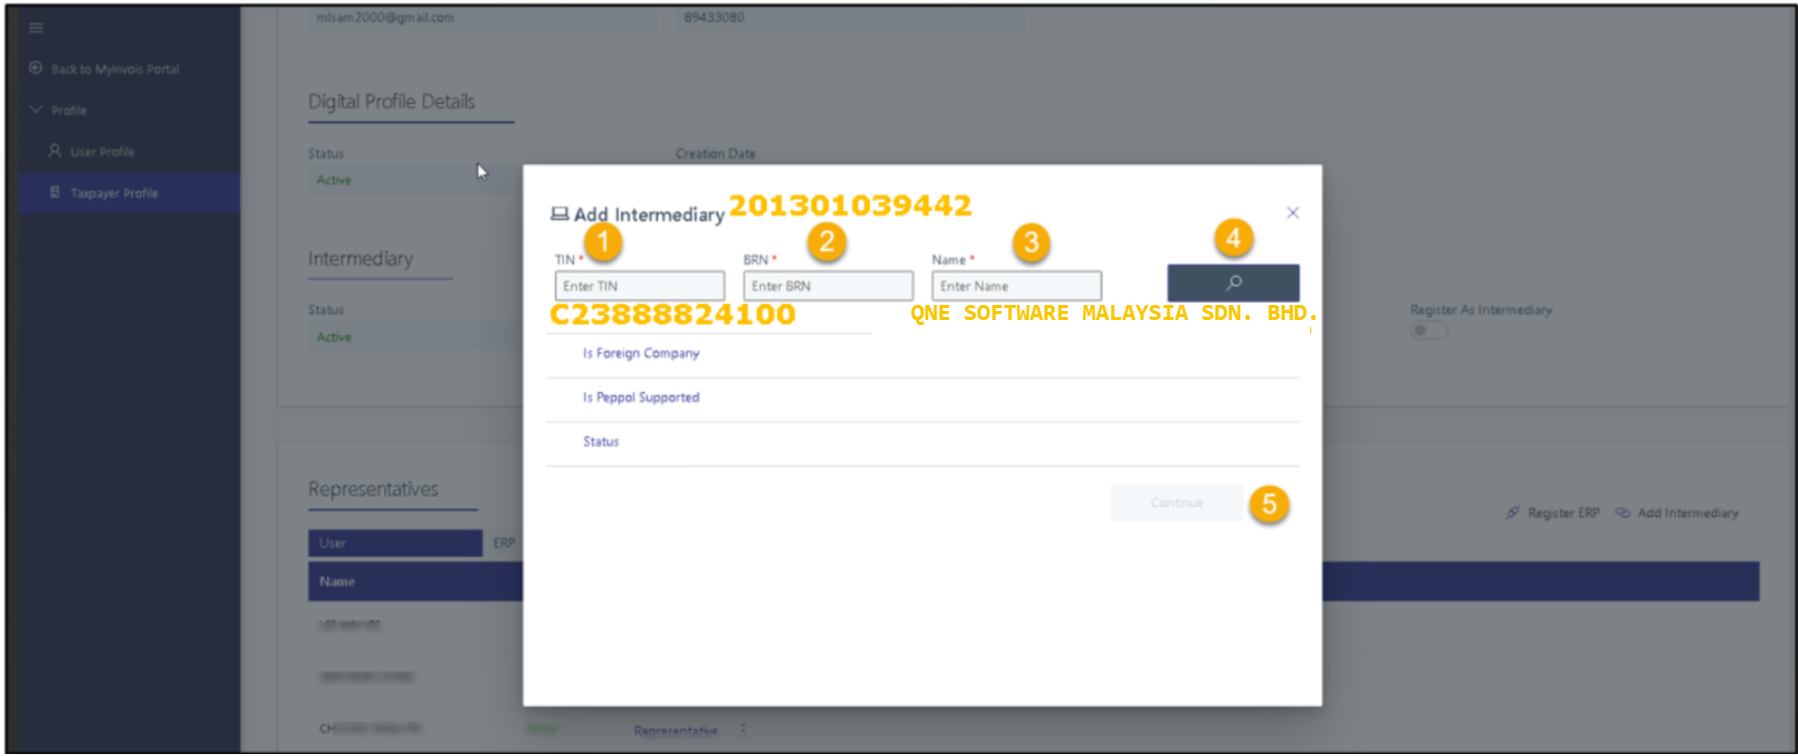Click the Add Intermediary link icon in the background

click(1622, 513)
